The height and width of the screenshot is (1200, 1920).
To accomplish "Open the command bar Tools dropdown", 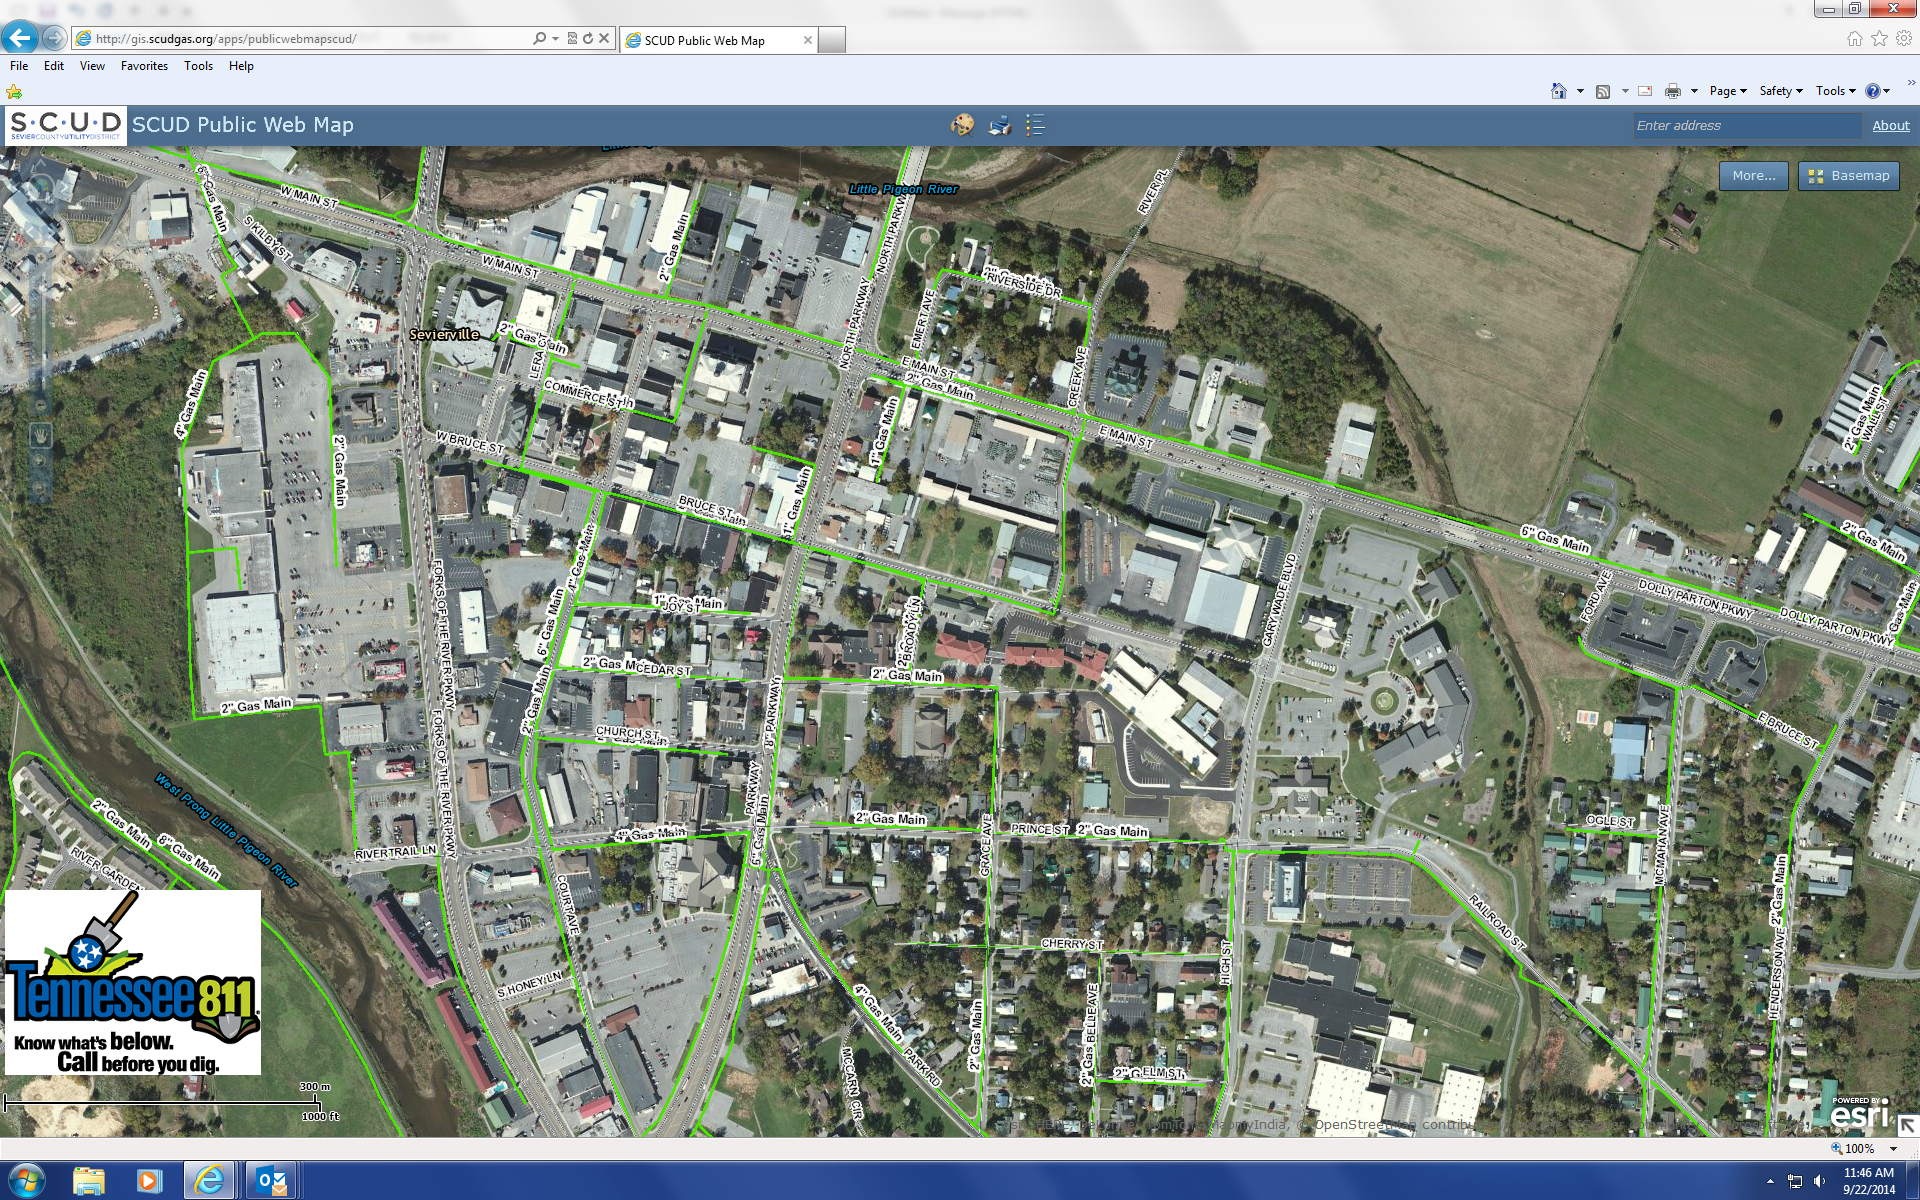I will [x=1835, y=91].
